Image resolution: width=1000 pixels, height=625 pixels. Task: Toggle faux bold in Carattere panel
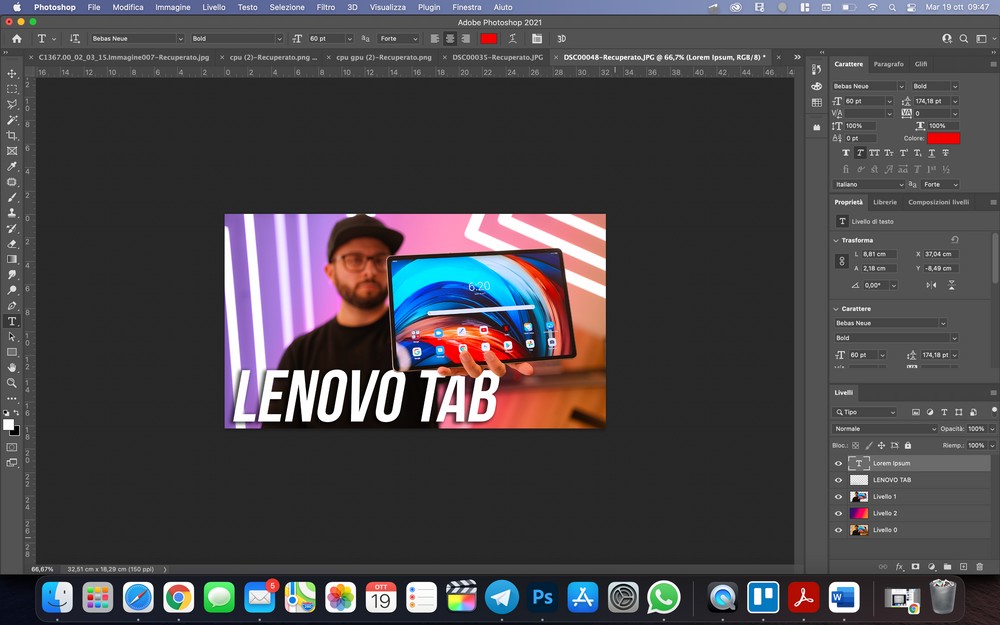tap(846, 153)
